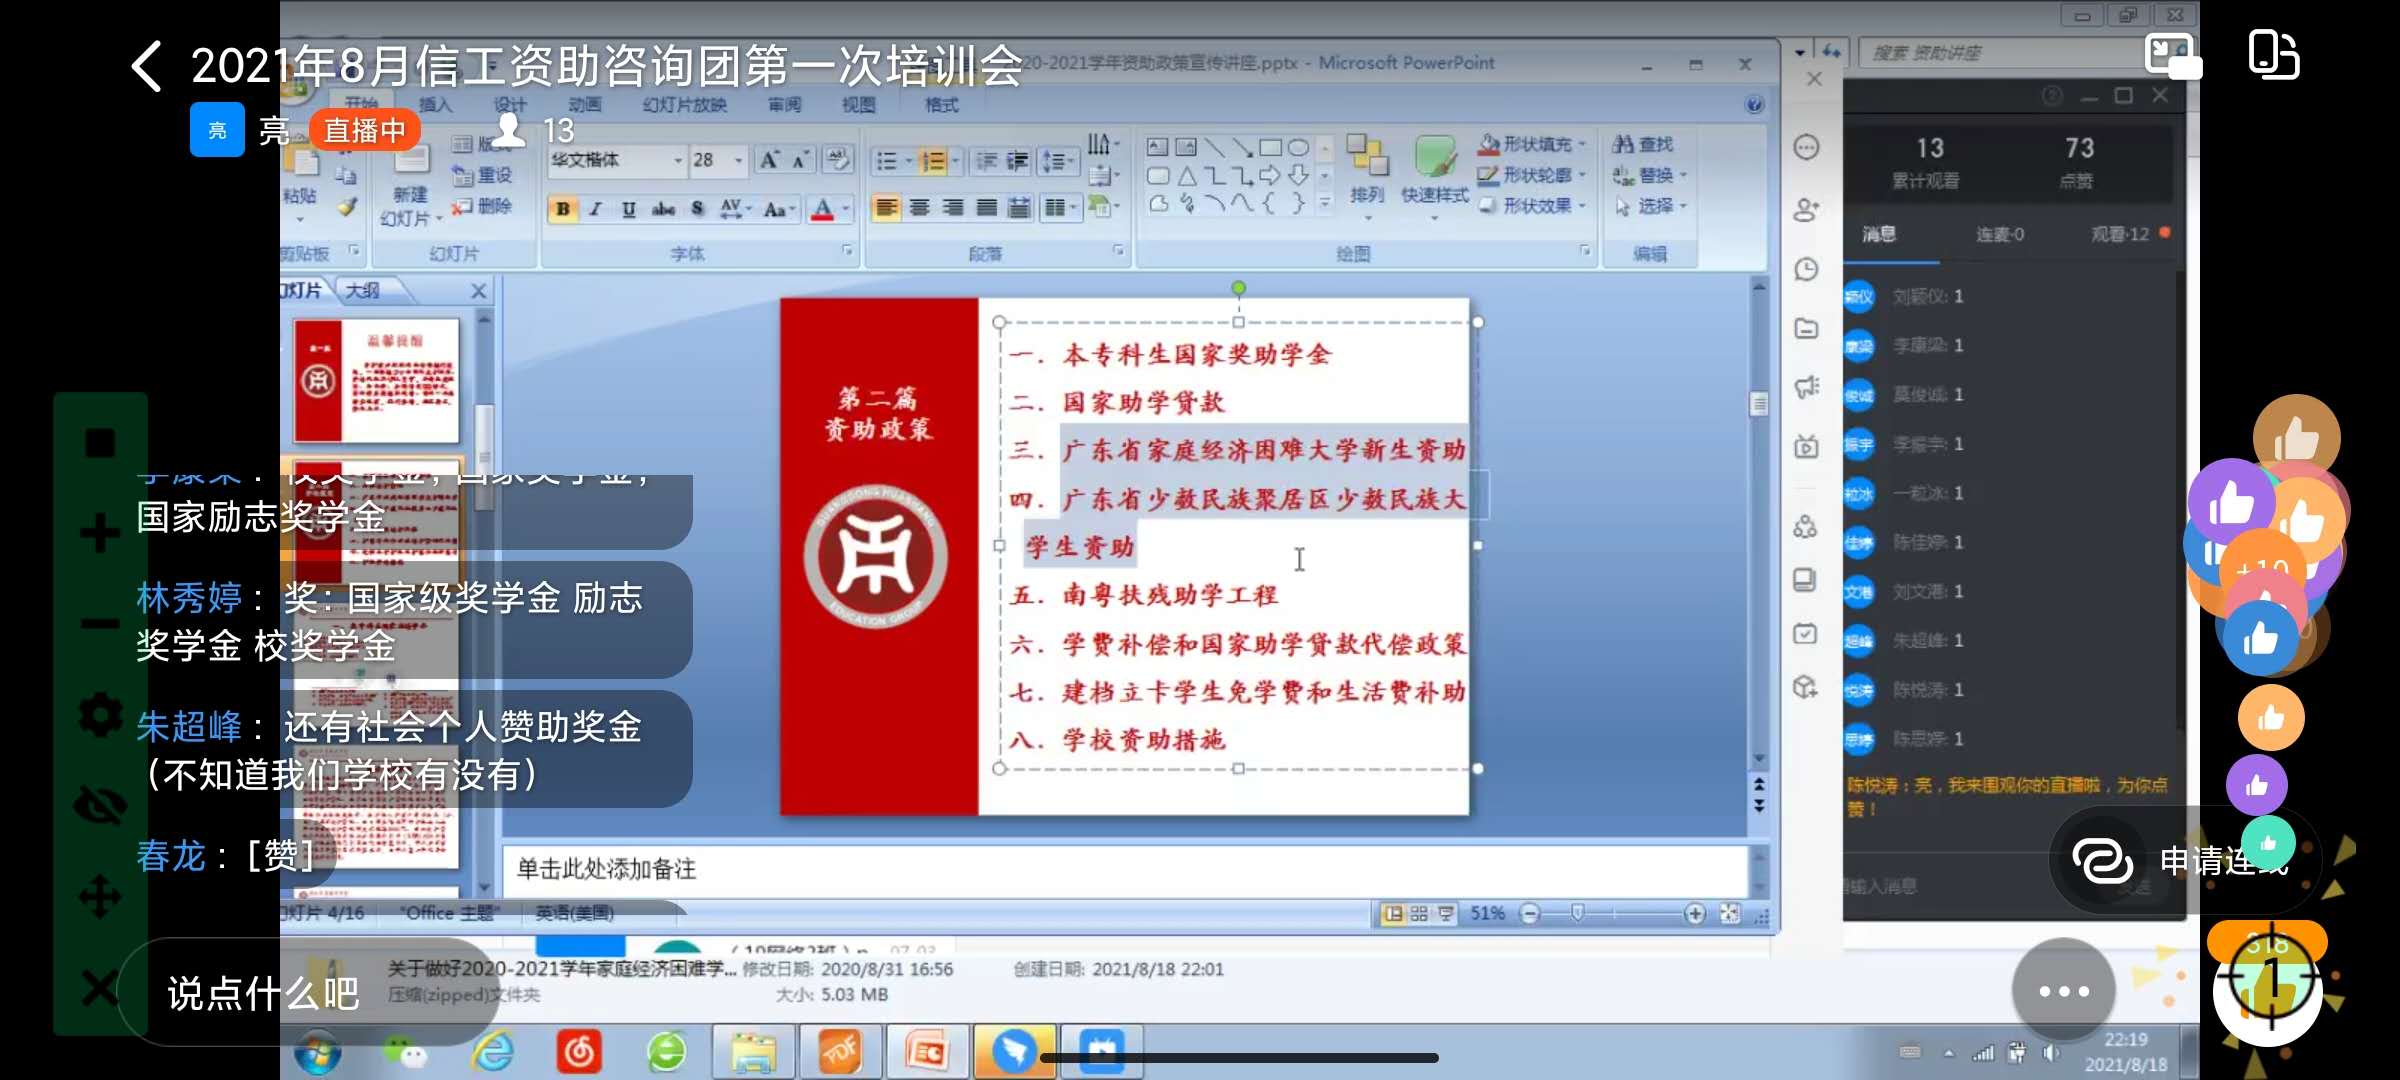2400x1080 pixels.
Task: Tap the back arrow beside livestream title
Action: pos(147,67)
